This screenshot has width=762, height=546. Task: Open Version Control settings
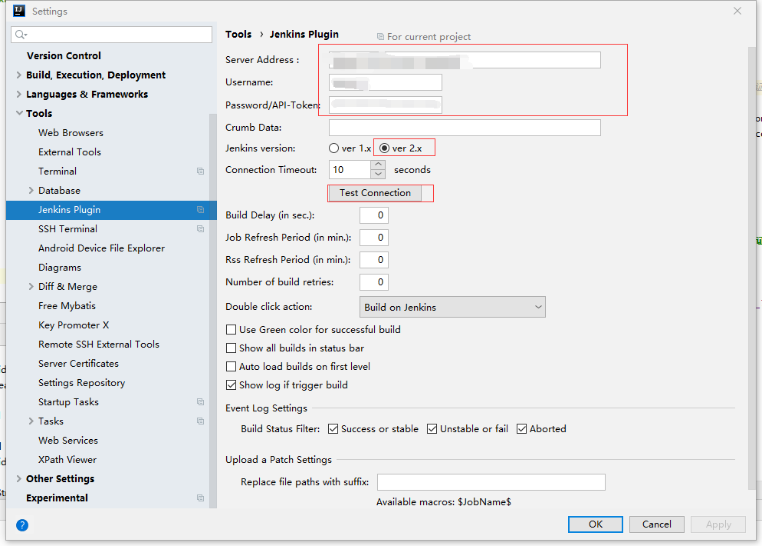coord(64,56)
